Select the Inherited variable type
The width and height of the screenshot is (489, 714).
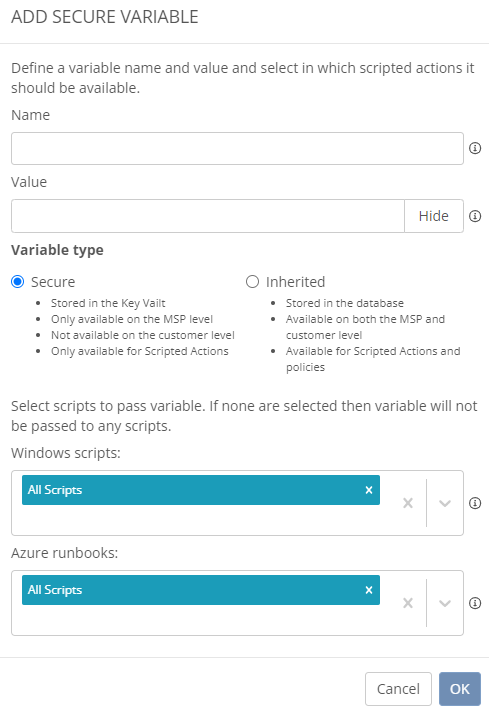(252, 282)
